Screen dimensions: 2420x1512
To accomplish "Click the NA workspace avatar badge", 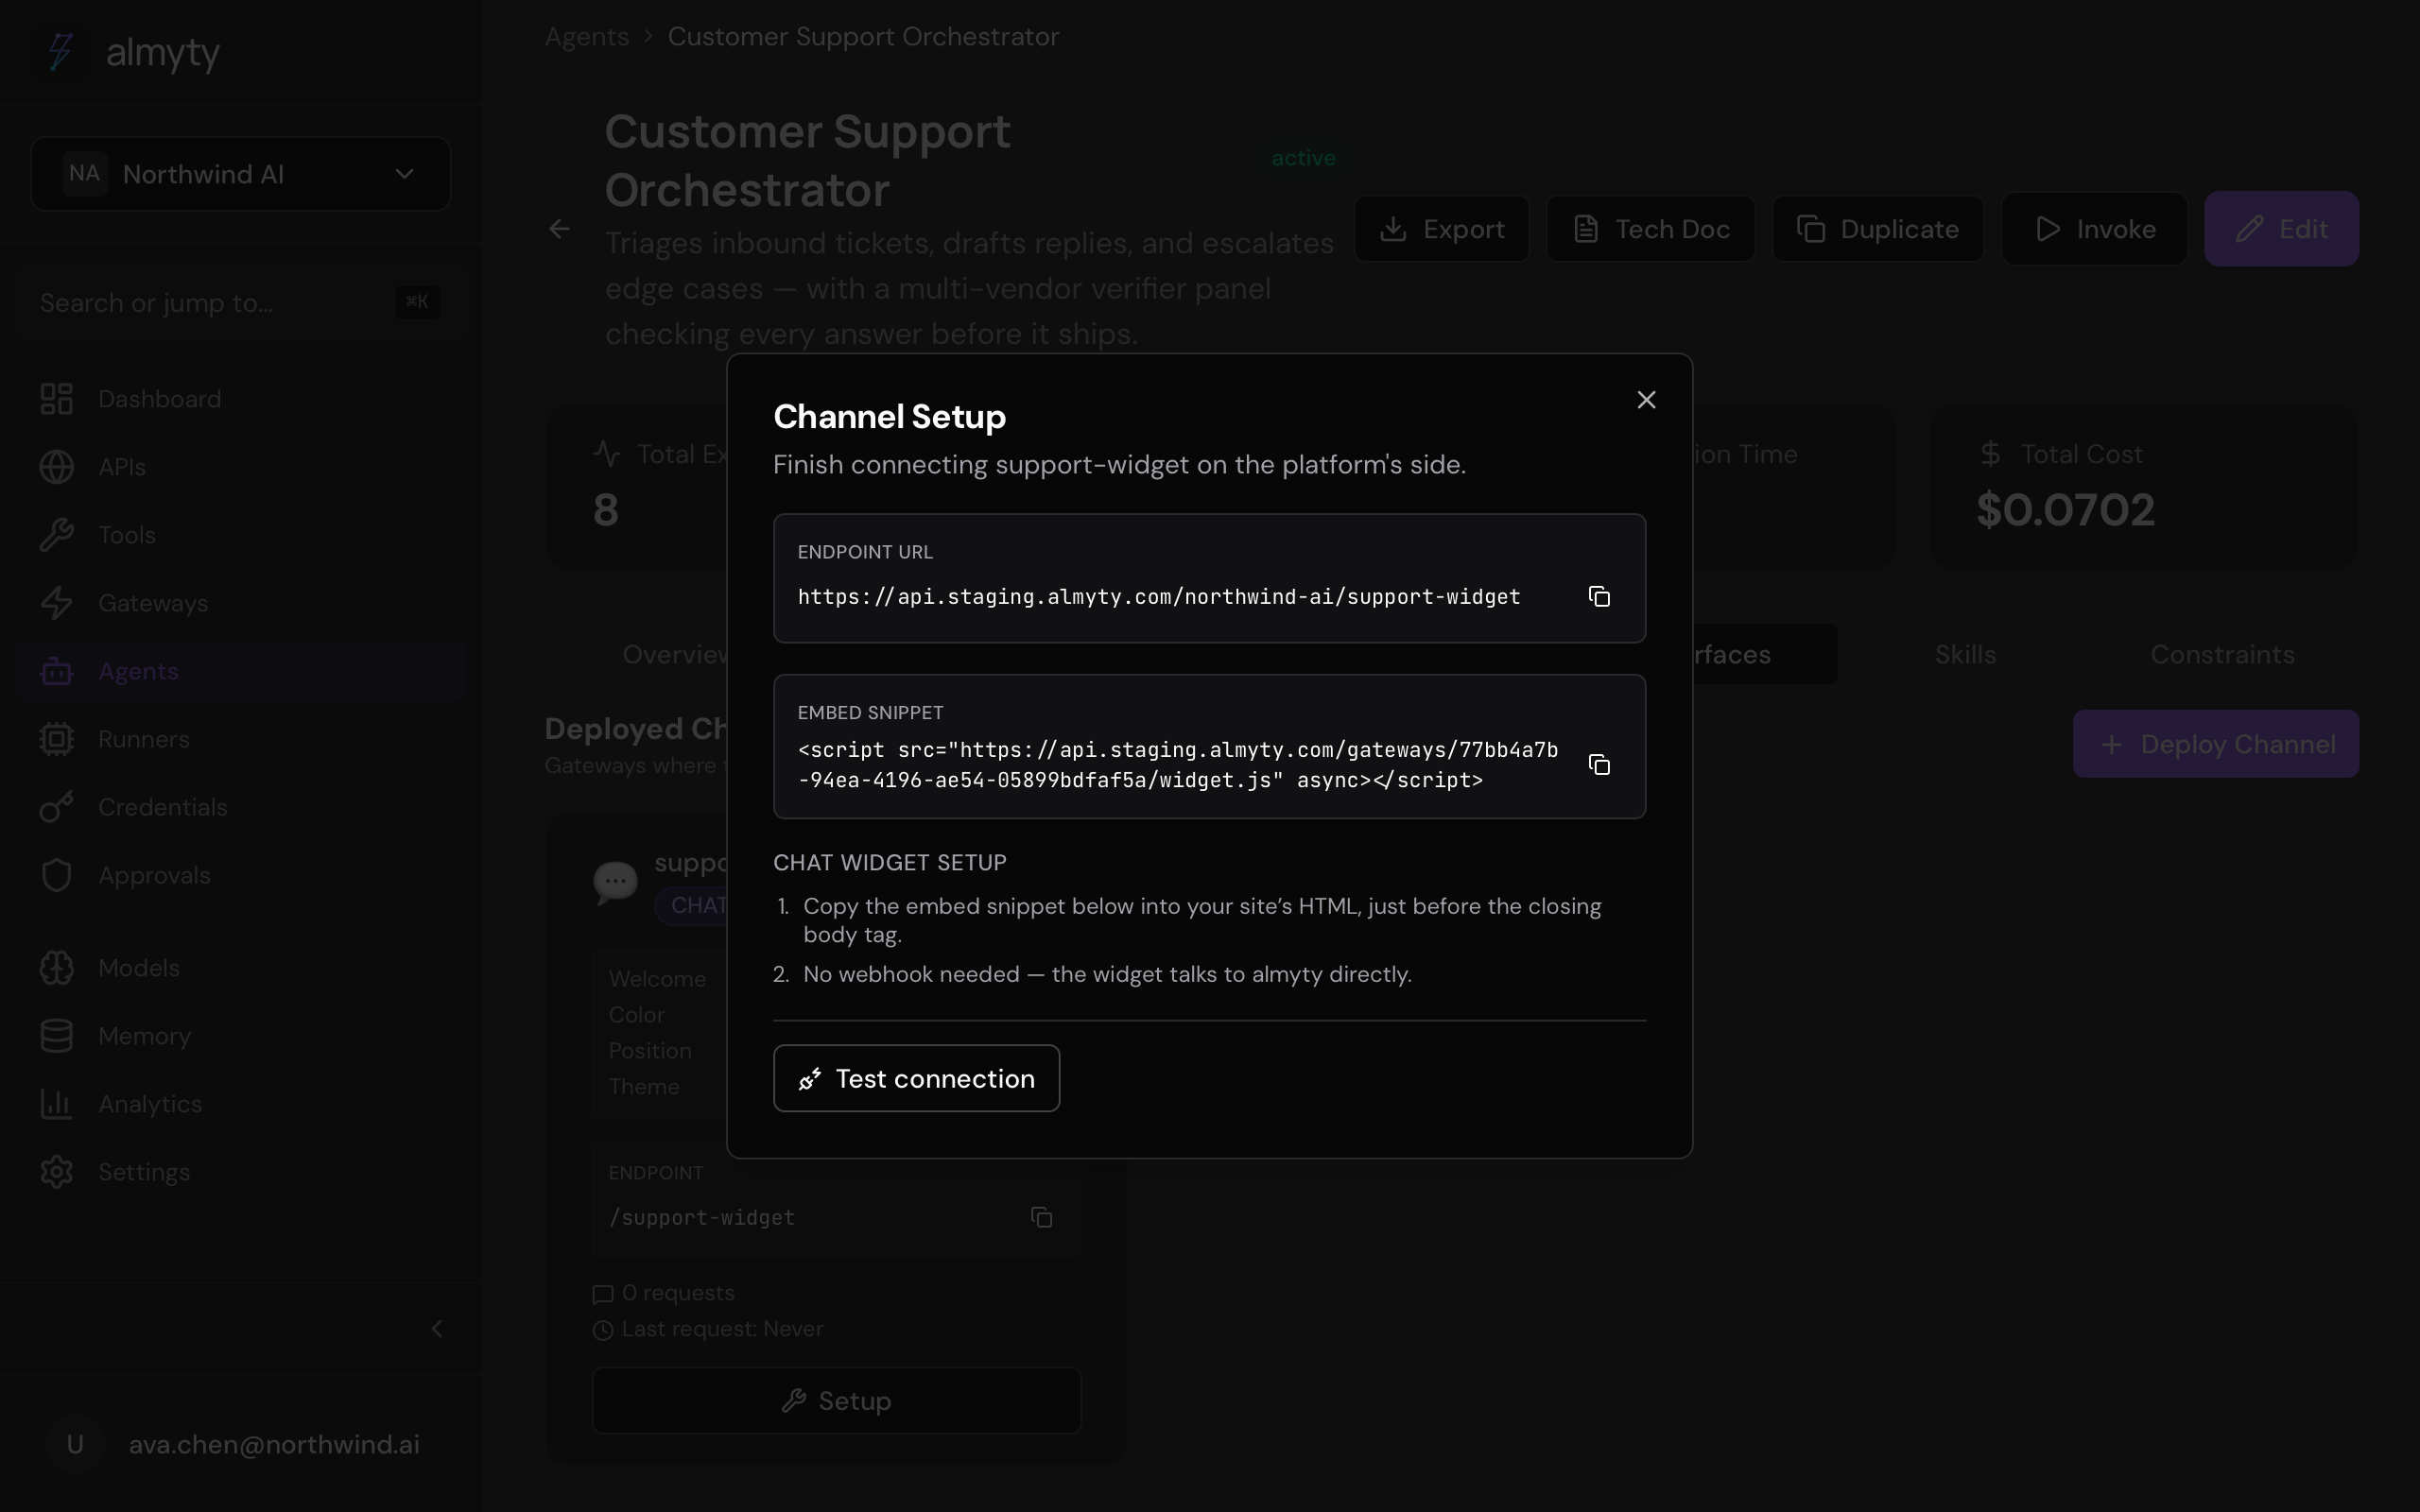I will tap(84, 174).
